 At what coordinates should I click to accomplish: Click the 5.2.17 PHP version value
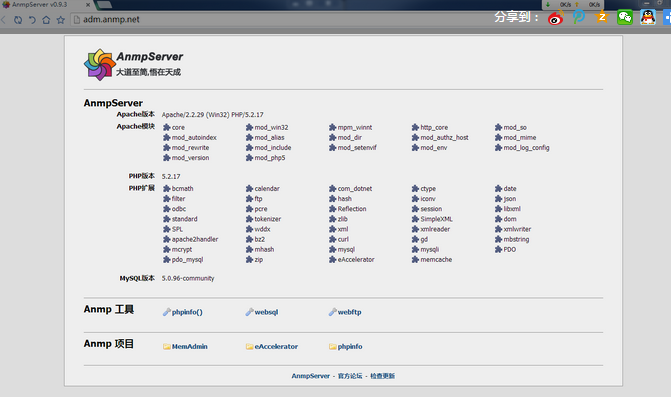tap(171, 176)
